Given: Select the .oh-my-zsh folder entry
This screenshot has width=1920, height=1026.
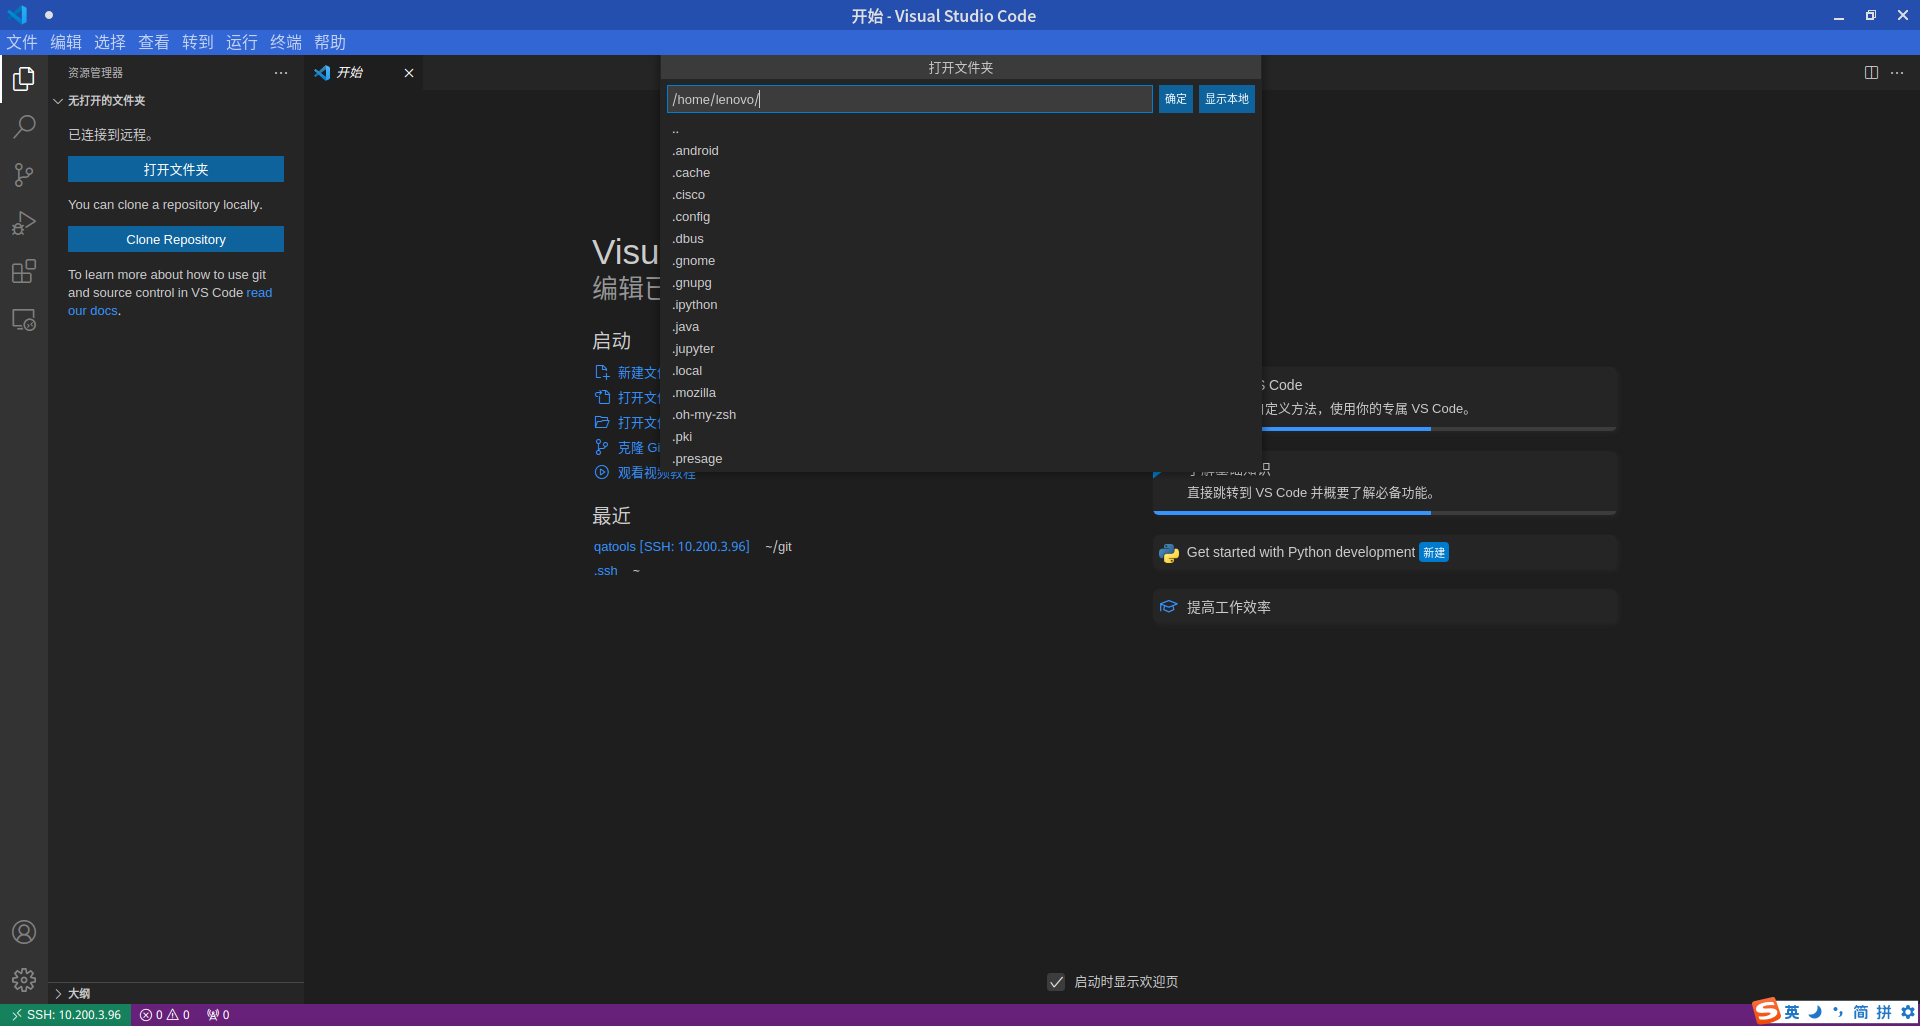Looking at the screenshot, I should (960, 415).
